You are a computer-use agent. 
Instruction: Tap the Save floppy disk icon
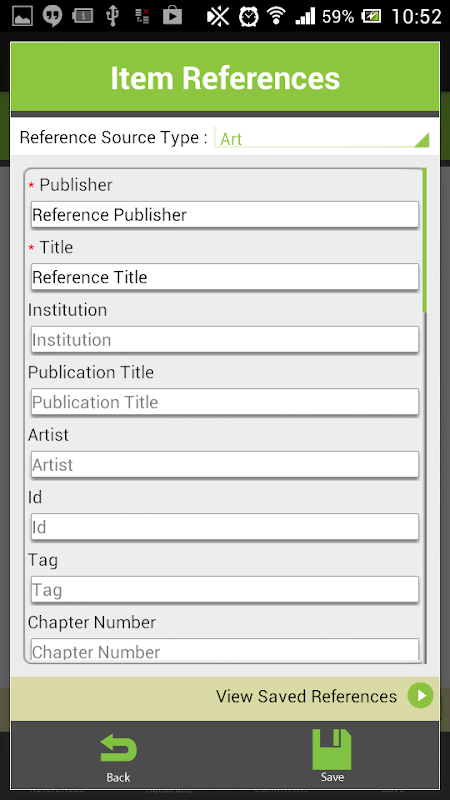(332, 749)
